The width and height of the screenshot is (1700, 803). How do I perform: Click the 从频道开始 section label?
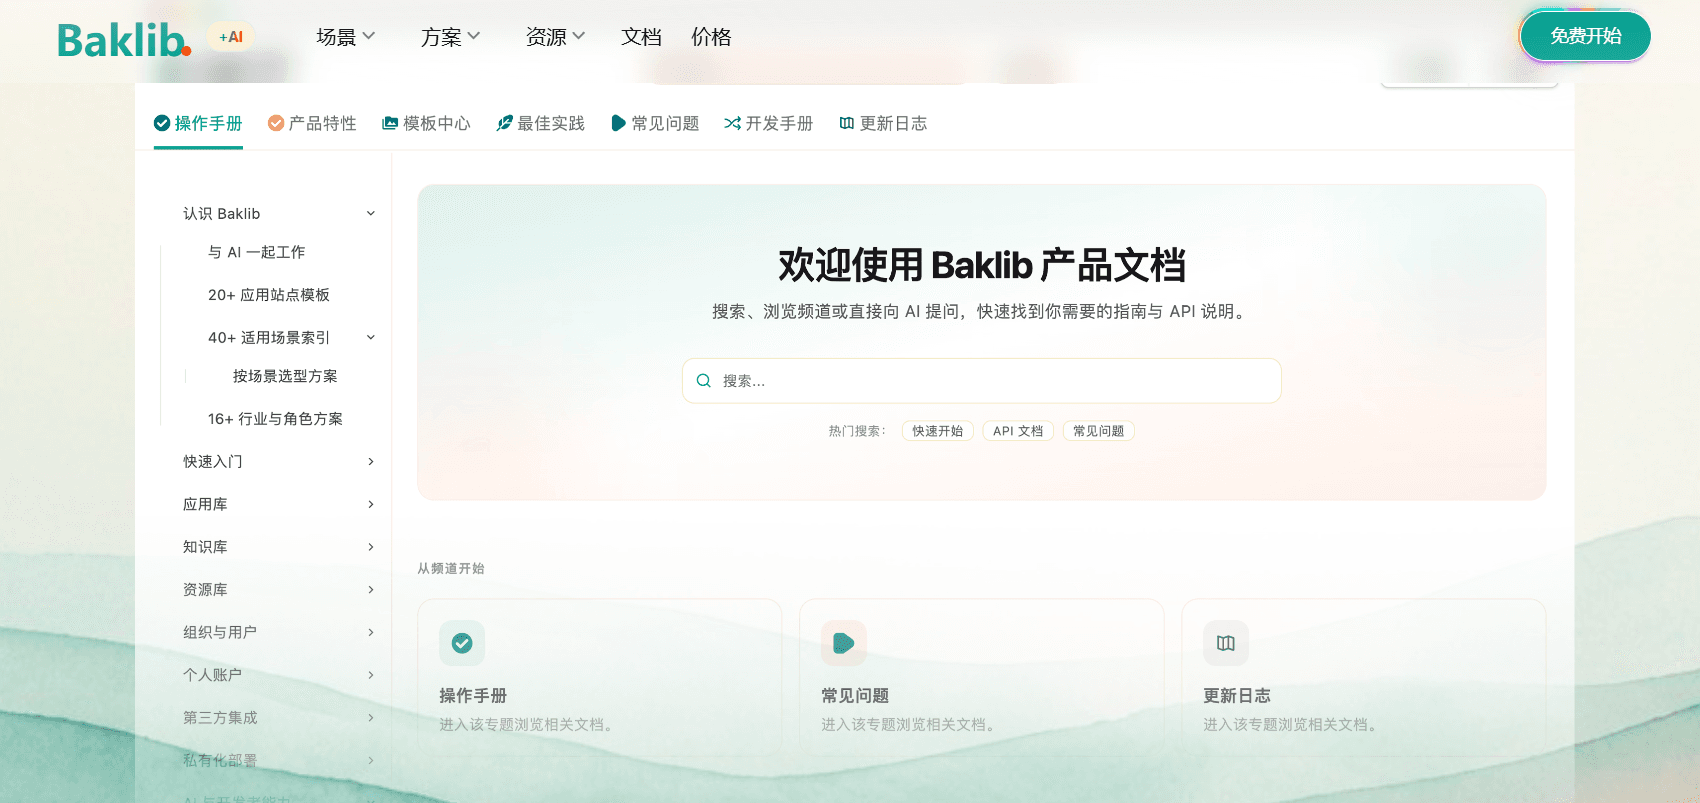[x=451, y=569]
